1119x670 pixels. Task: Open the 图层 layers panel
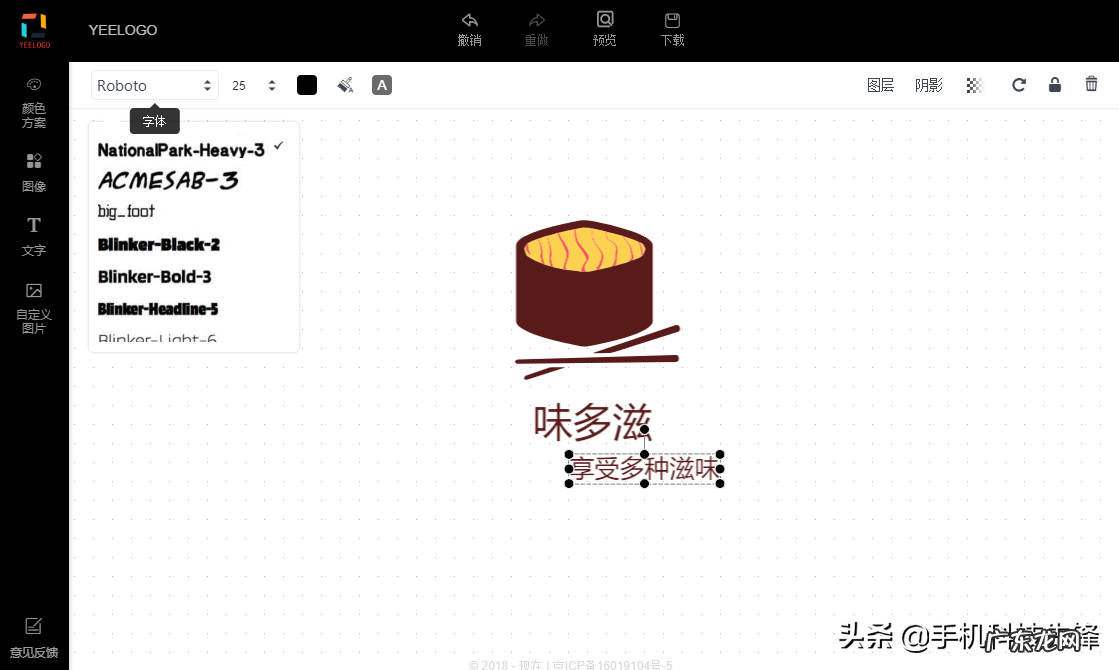[x=880, y=85]
